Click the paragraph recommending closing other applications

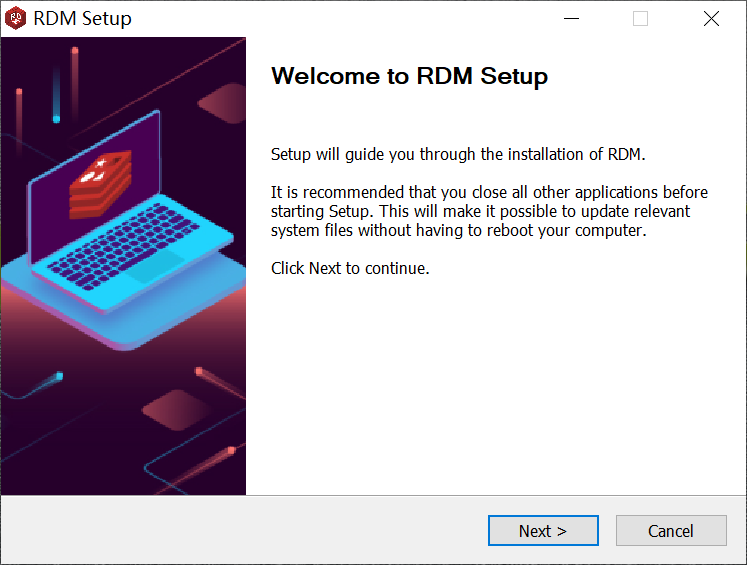pos(489,211)
